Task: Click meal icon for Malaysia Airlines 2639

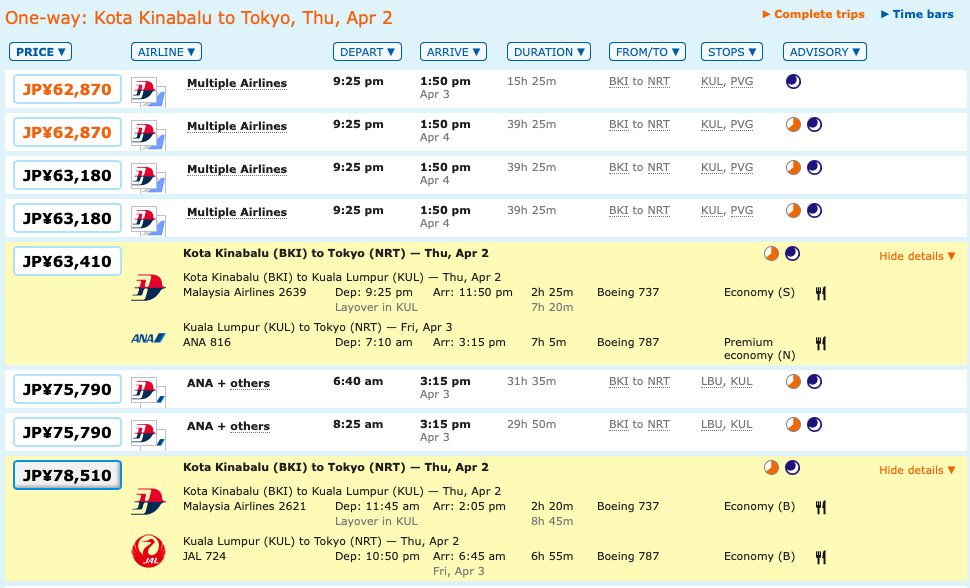Action: click(x=821, y=293)
